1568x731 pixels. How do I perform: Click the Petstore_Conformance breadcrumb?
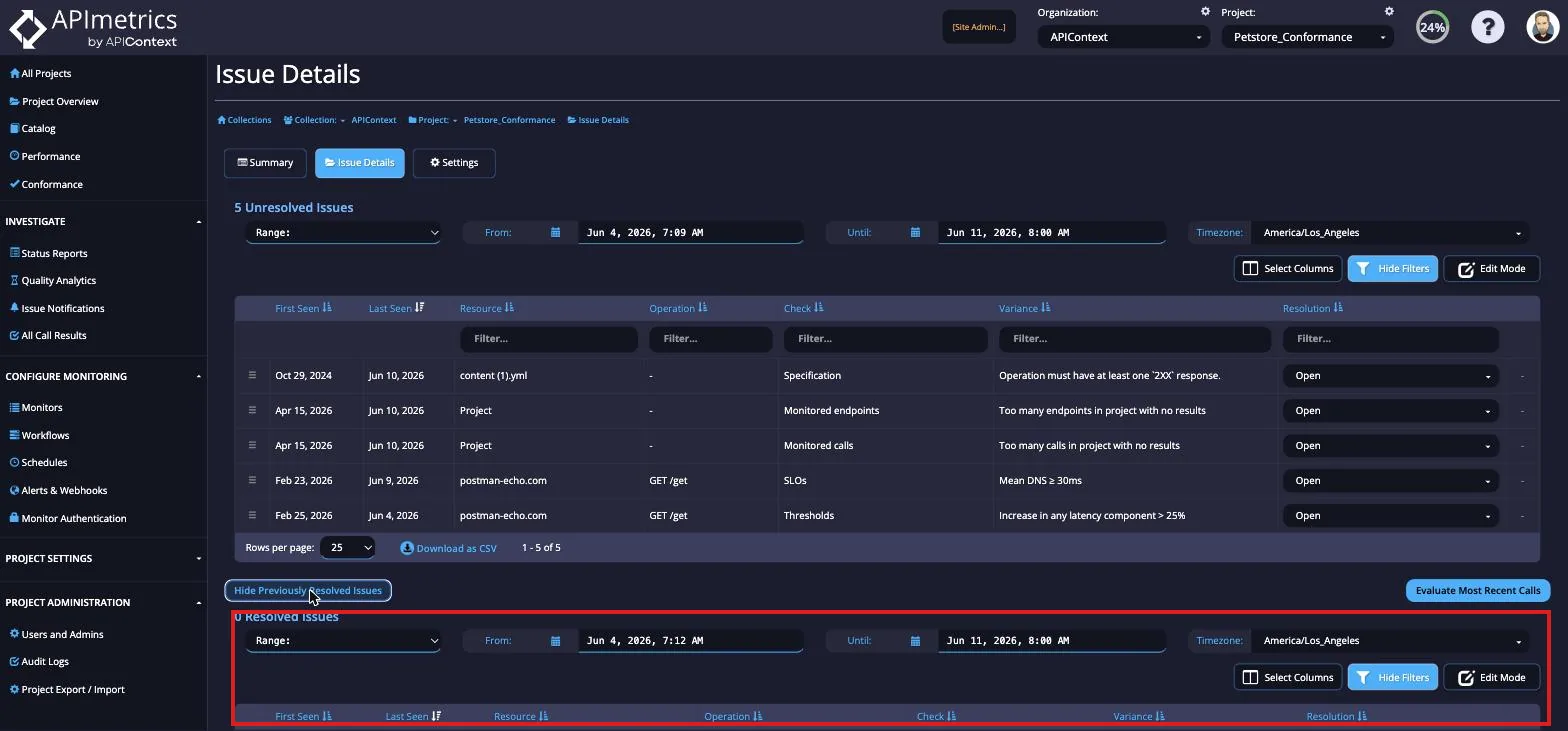(x=509, y=120)
